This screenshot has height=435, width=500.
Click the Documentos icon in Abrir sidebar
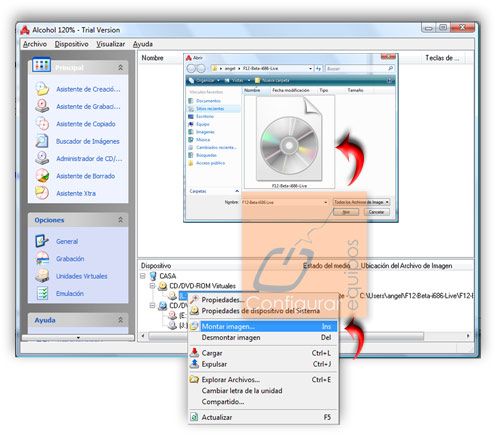click(x=191, y=101)
